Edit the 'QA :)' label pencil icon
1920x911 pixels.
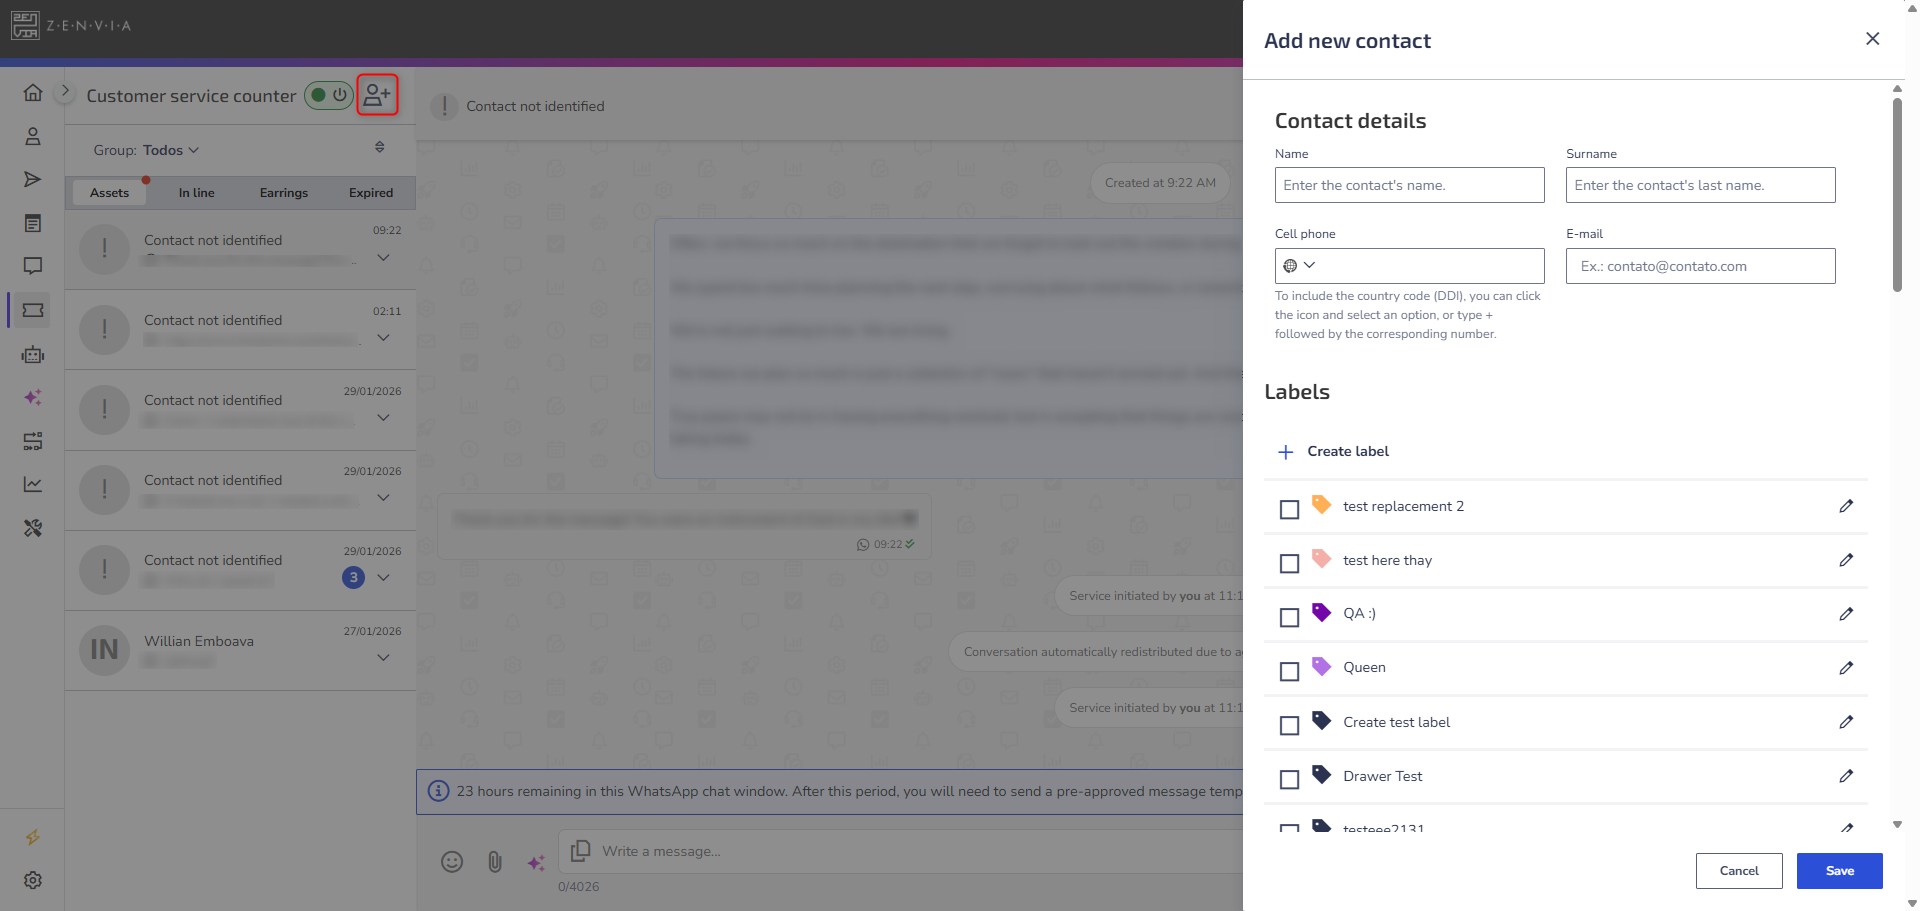(x=1846, y=614)
